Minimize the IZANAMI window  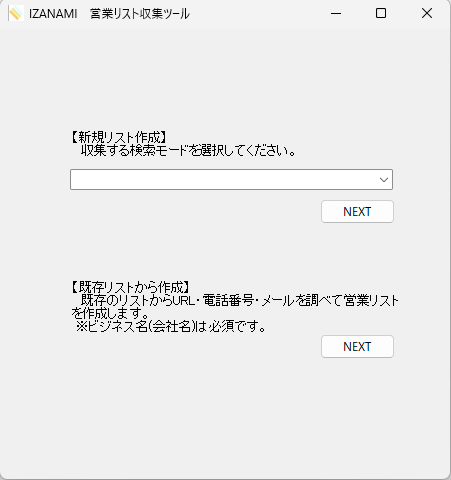(336, 14)
